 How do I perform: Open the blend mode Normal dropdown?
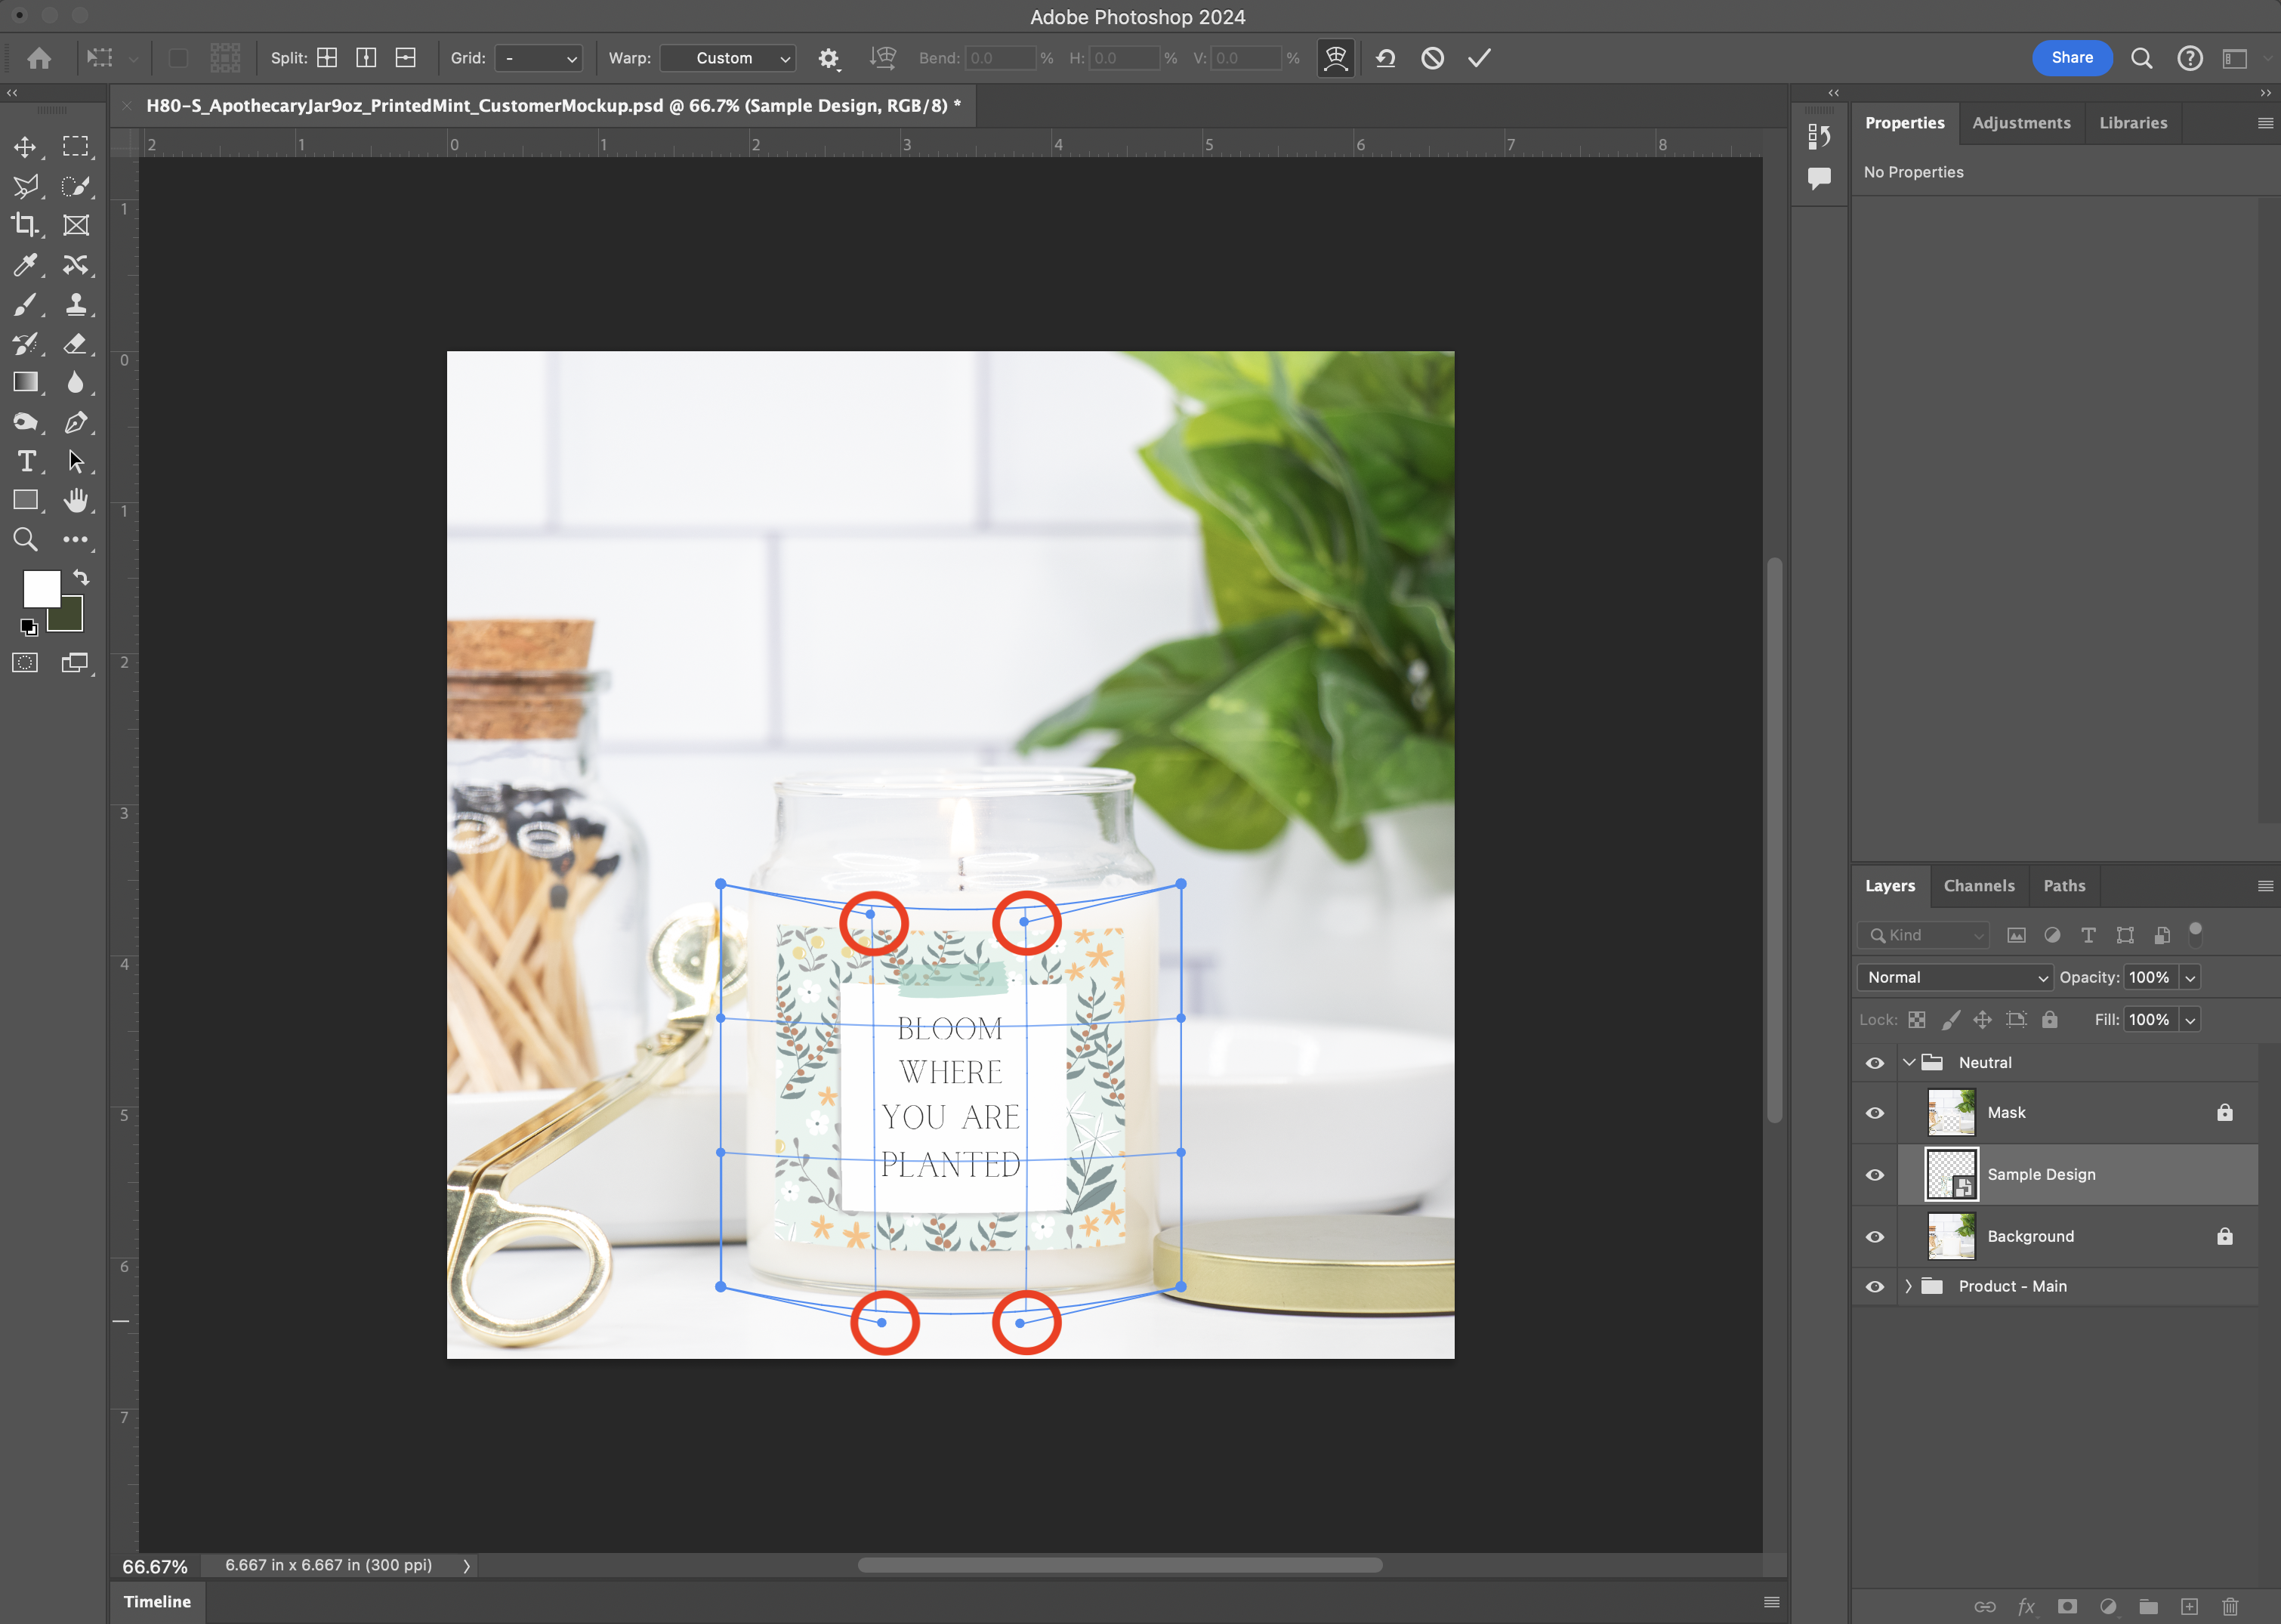coord(1955,977)
